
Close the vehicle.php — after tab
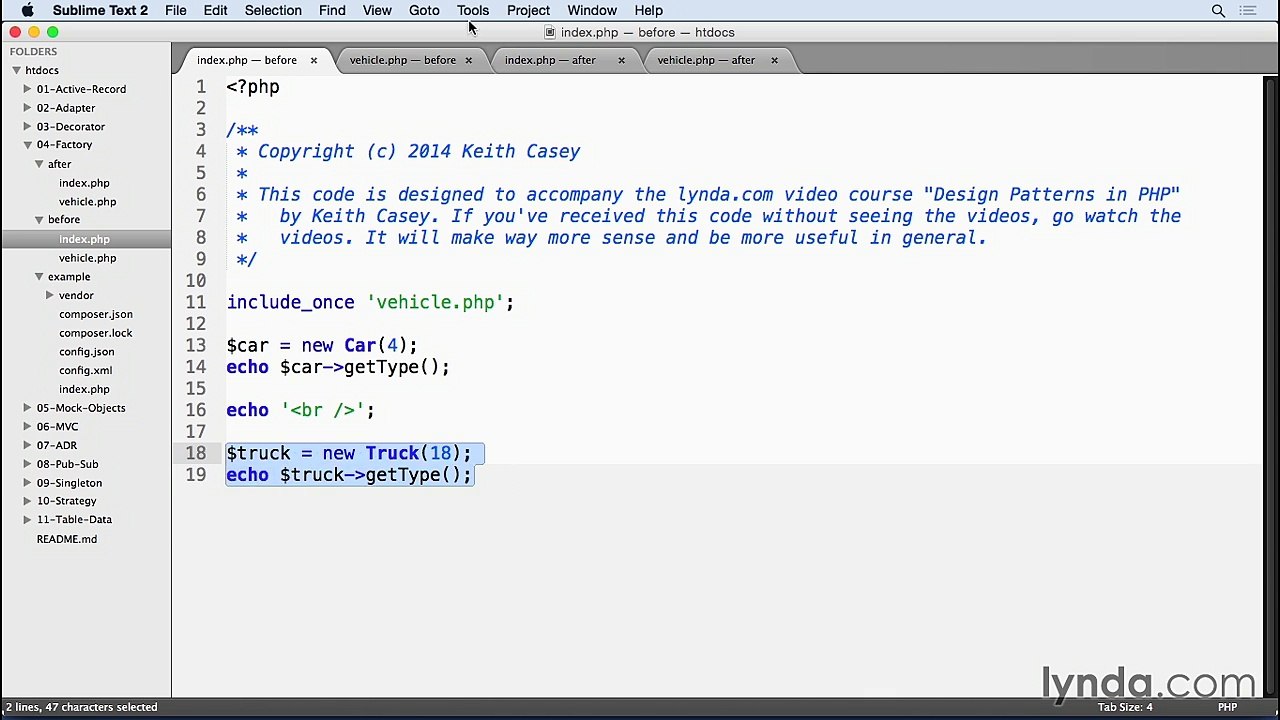(x=774, y=60)
